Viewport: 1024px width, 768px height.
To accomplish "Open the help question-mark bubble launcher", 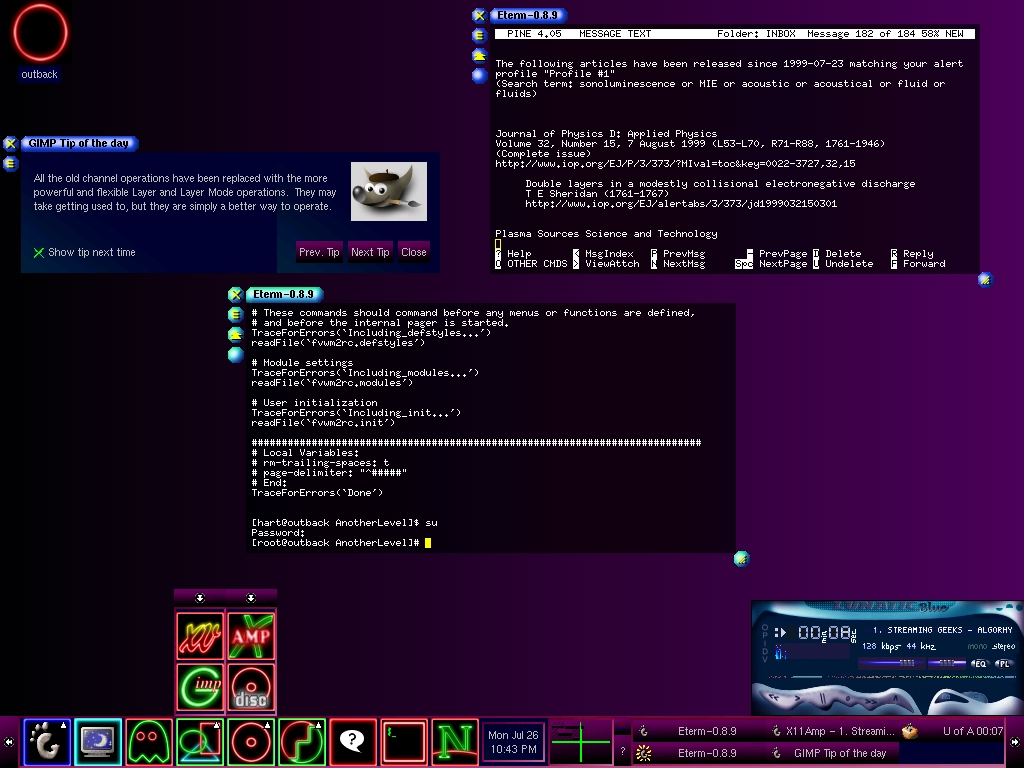I will pos(353,742).
